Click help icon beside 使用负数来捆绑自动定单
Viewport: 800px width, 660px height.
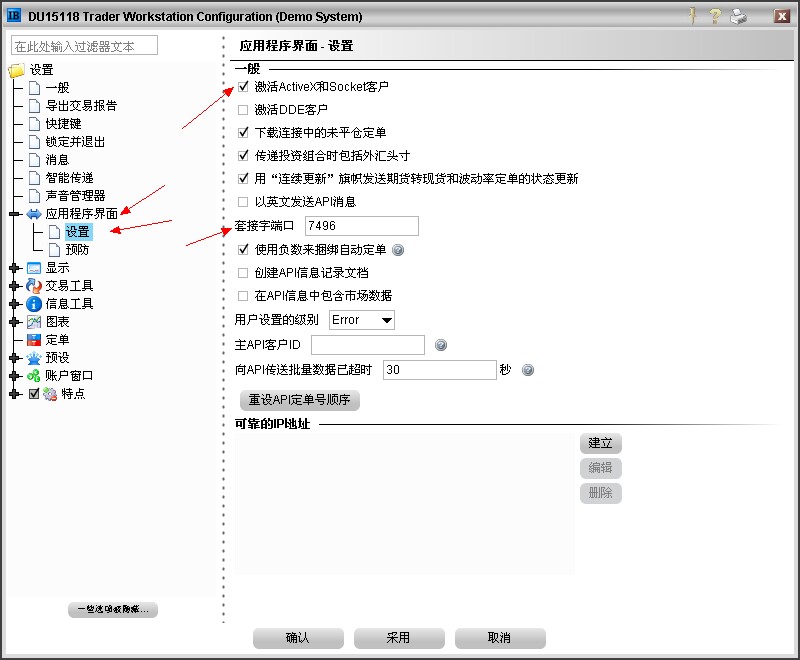tap(398, 250)
